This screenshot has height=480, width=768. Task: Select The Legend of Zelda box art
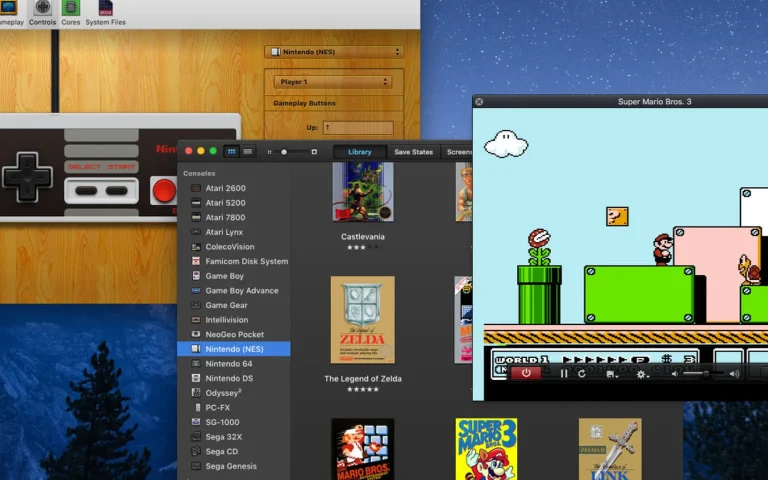tap(363, 320)
